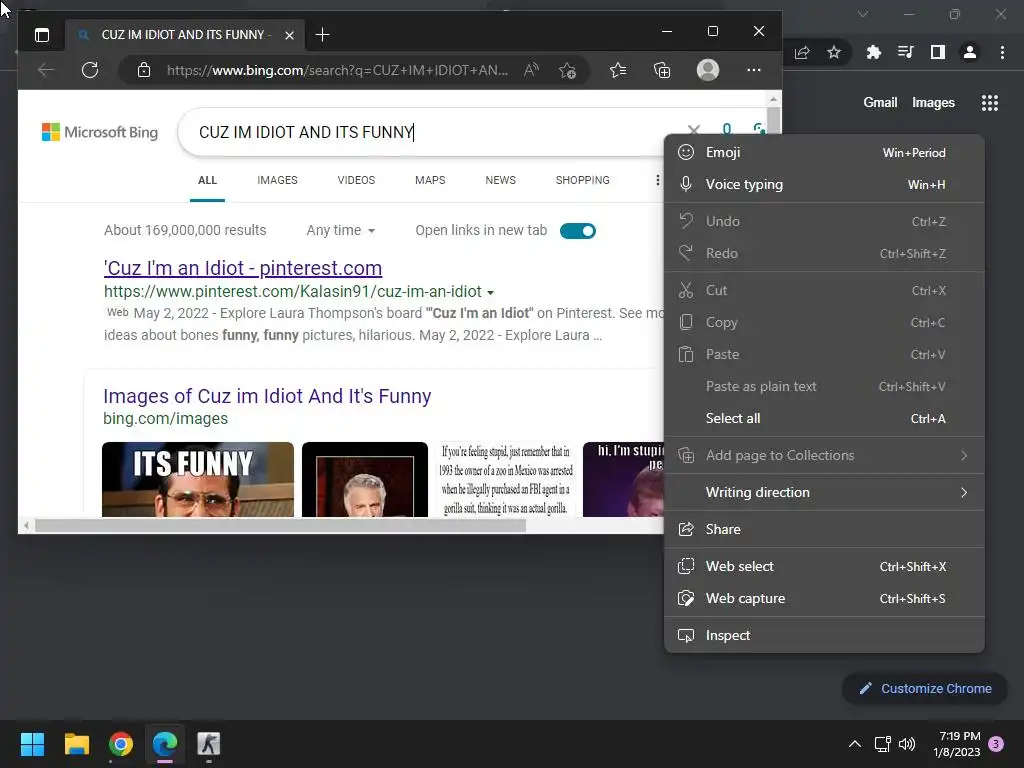
Task: Open the clock and date in taskbar
Action: (x=957, y=744)
